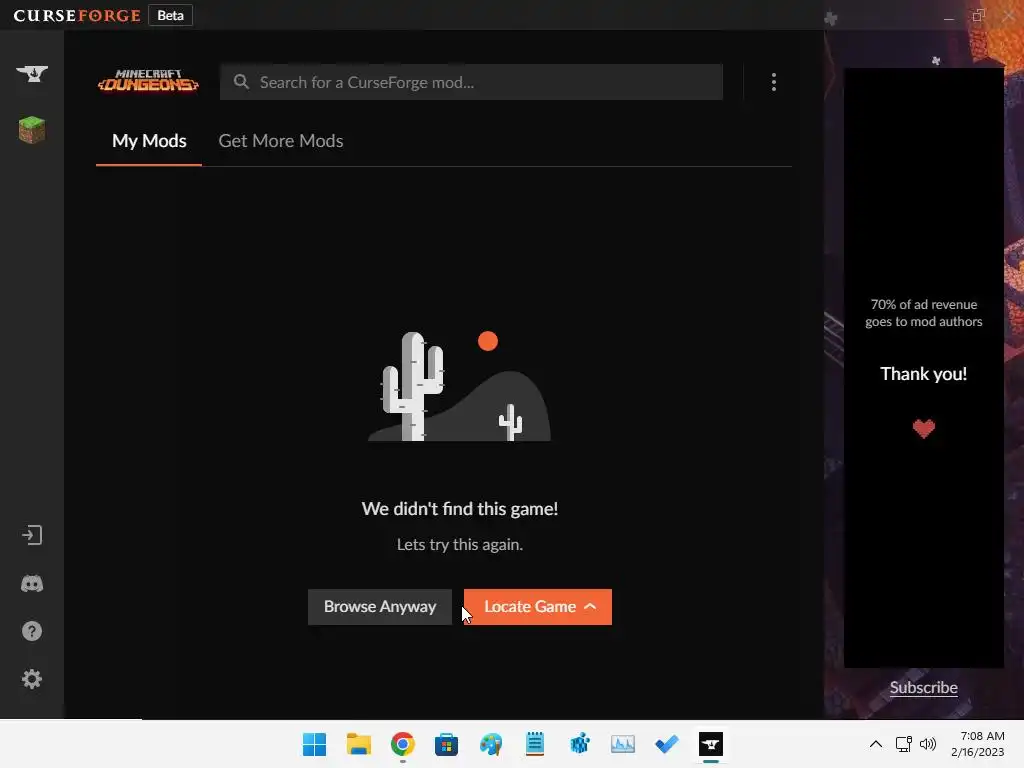Launch Google Chrome from the taskbar
Image resolution: width=1024 pixels, height=768 pixels.
point(402,744)
